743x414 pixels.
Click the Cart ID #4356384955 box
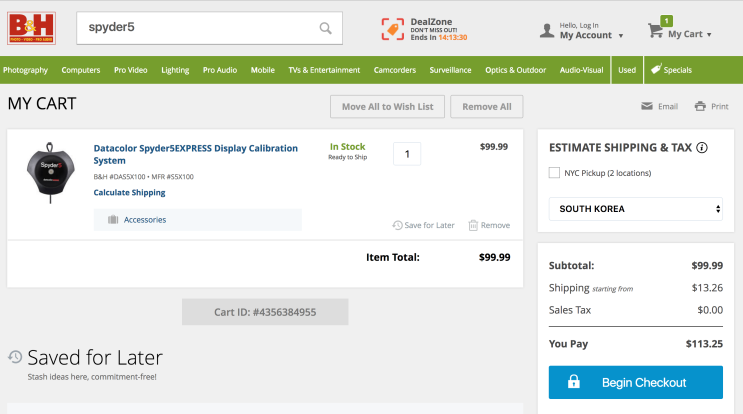point(265,312)
